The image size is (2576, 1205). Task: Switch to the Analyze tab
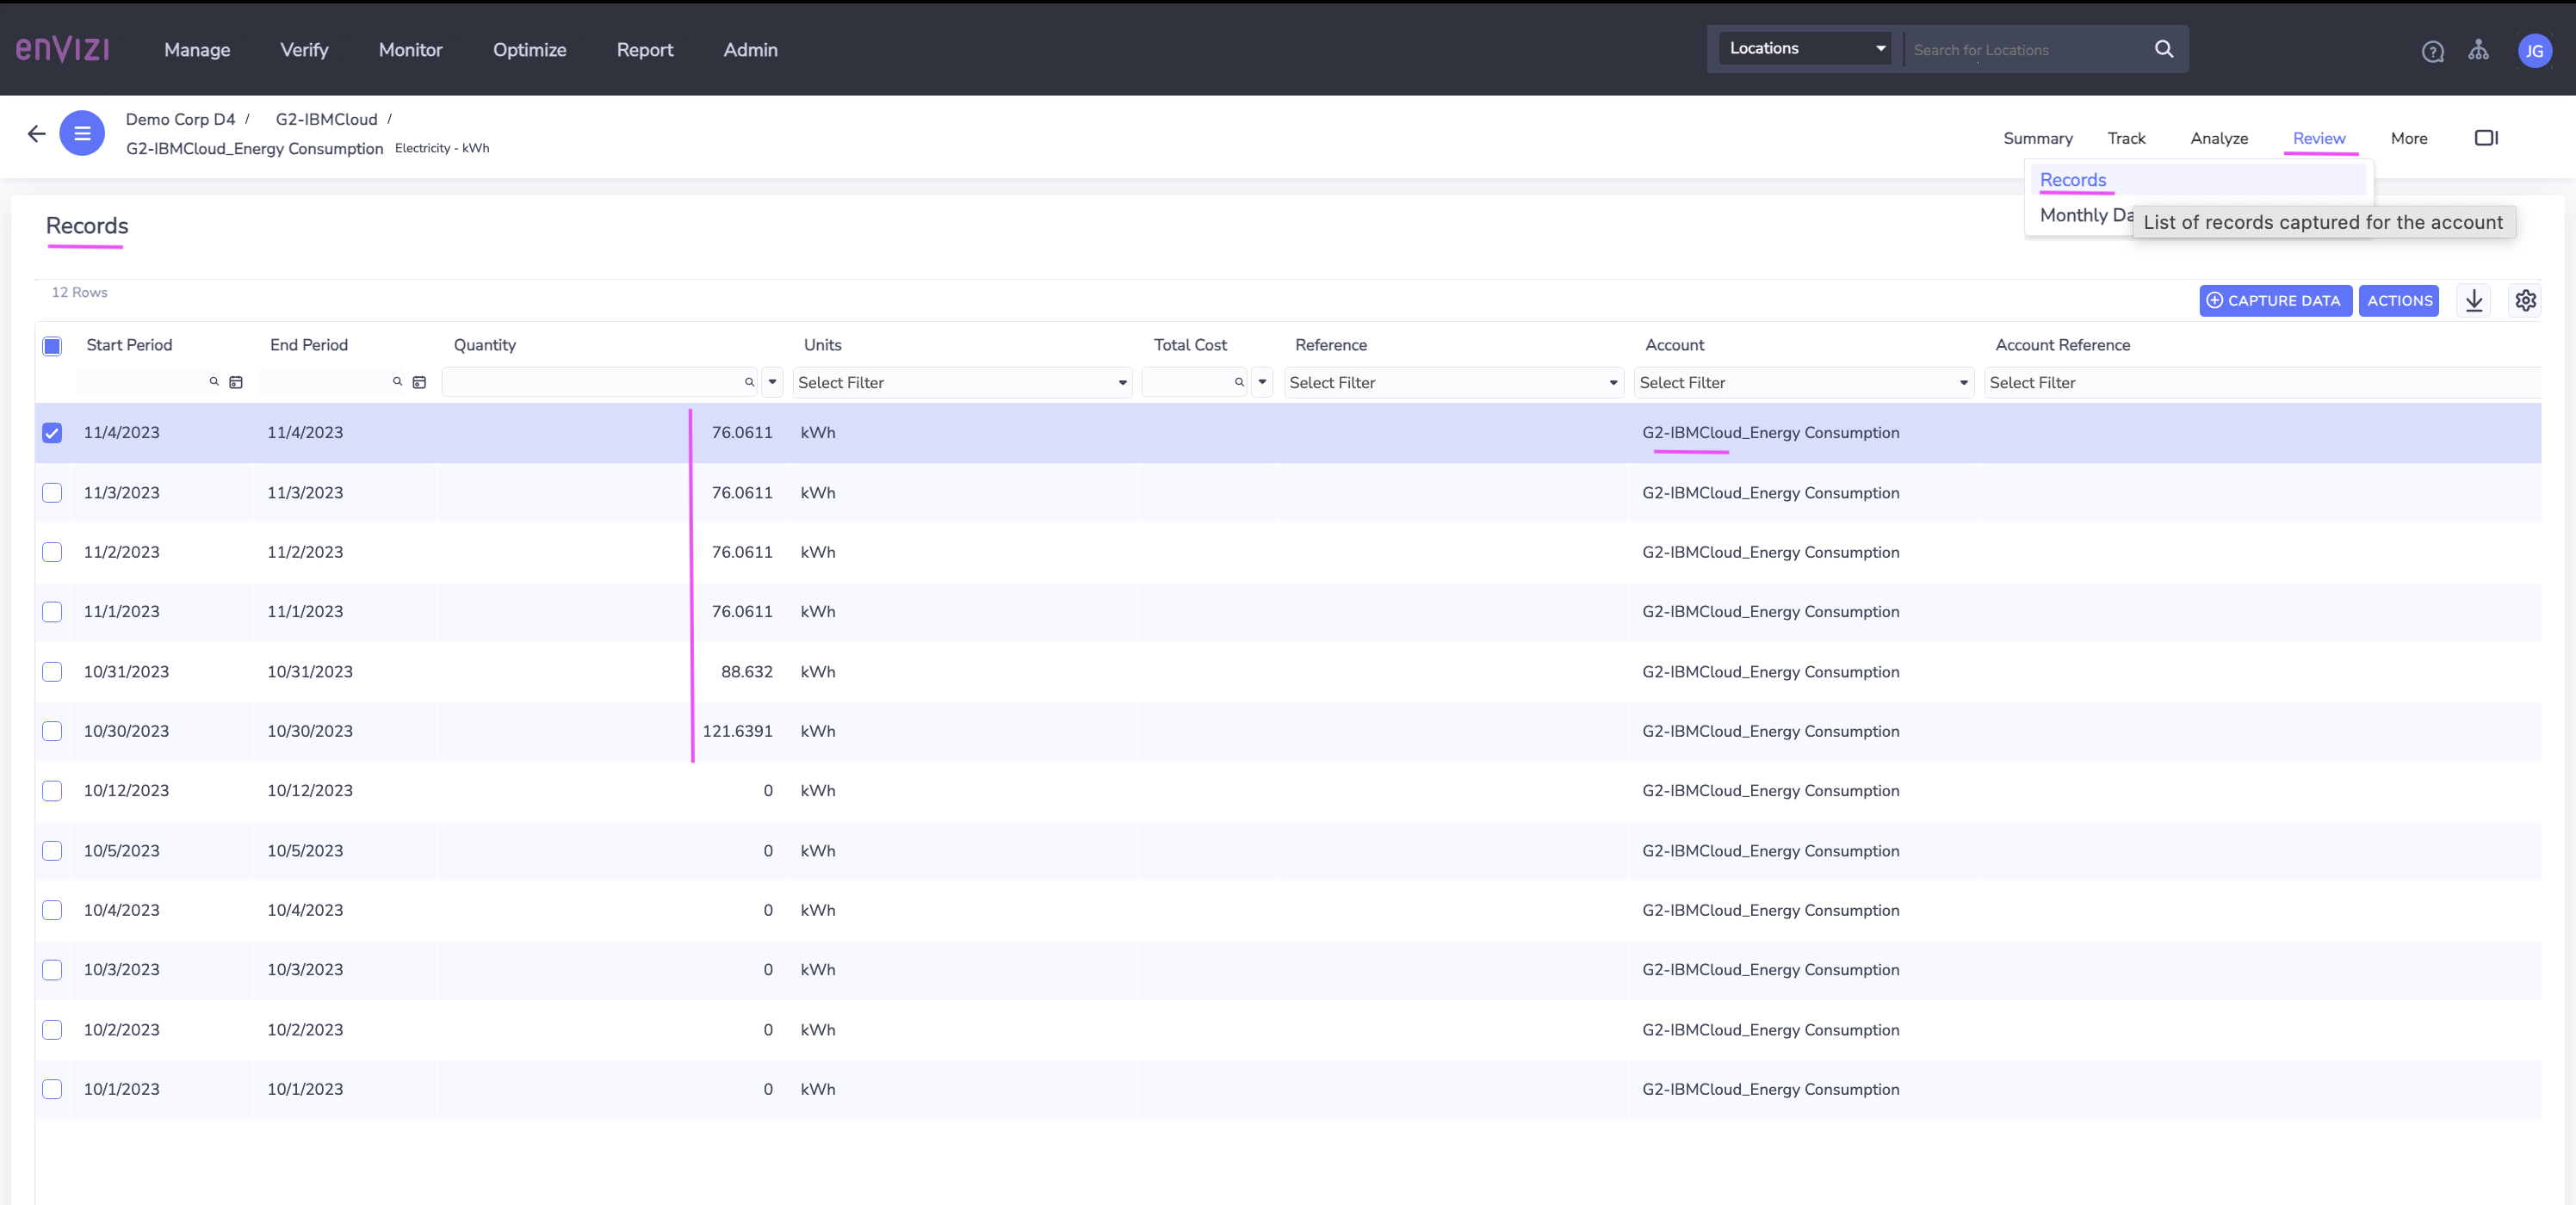pos(2218,138)
